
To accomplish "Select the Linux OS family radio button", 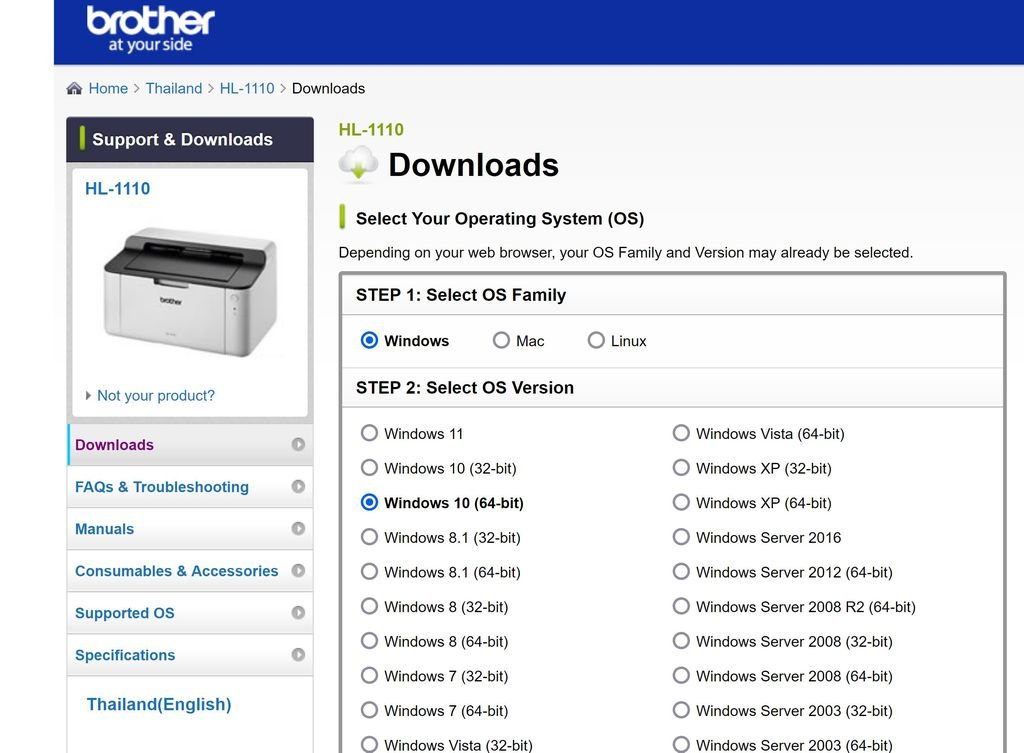I will tap(596, 340).
